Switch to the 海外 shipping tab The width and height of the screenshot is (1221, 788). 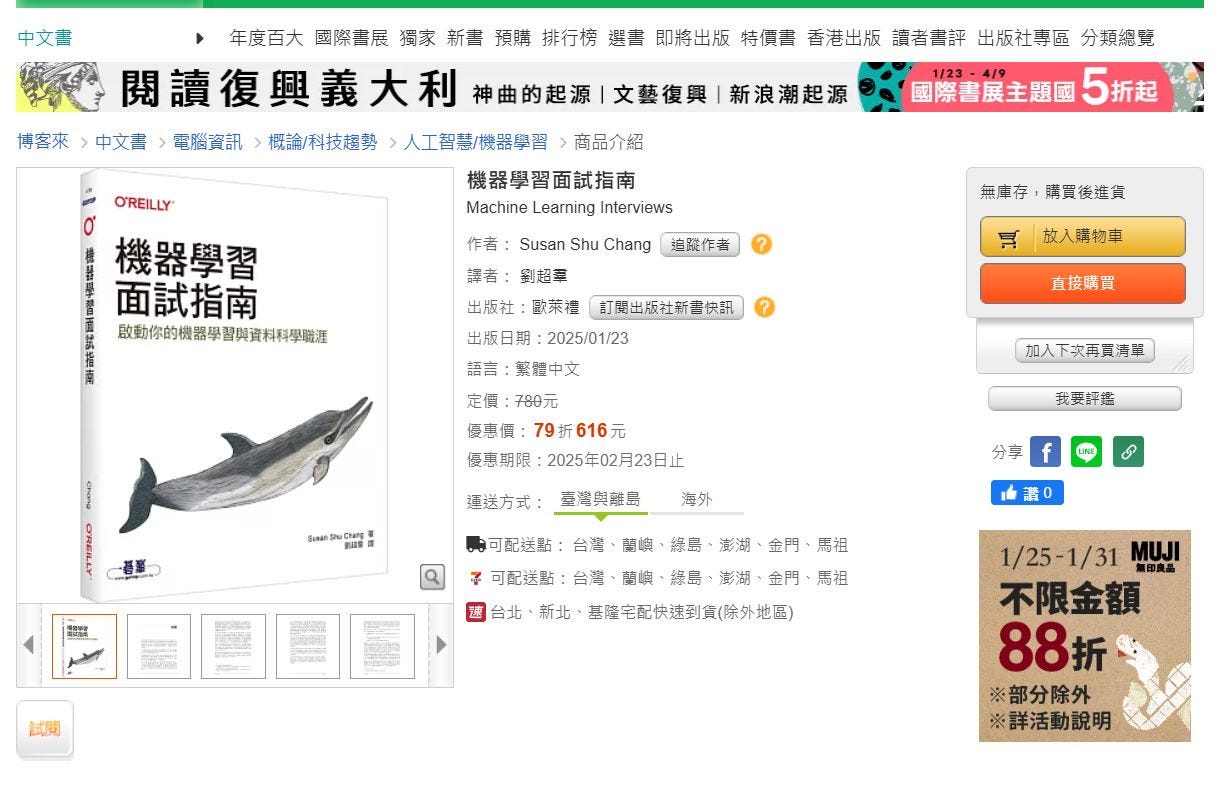click(697, 499)
